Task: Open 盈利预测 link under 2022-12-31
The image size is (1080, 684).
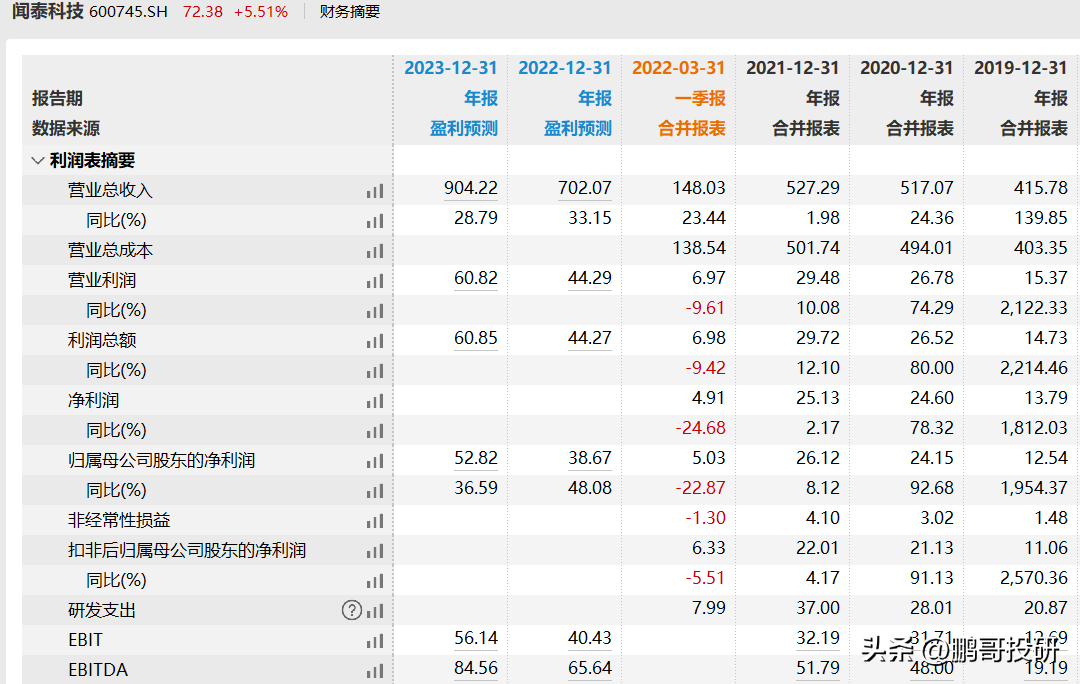Action: (578, 128)
